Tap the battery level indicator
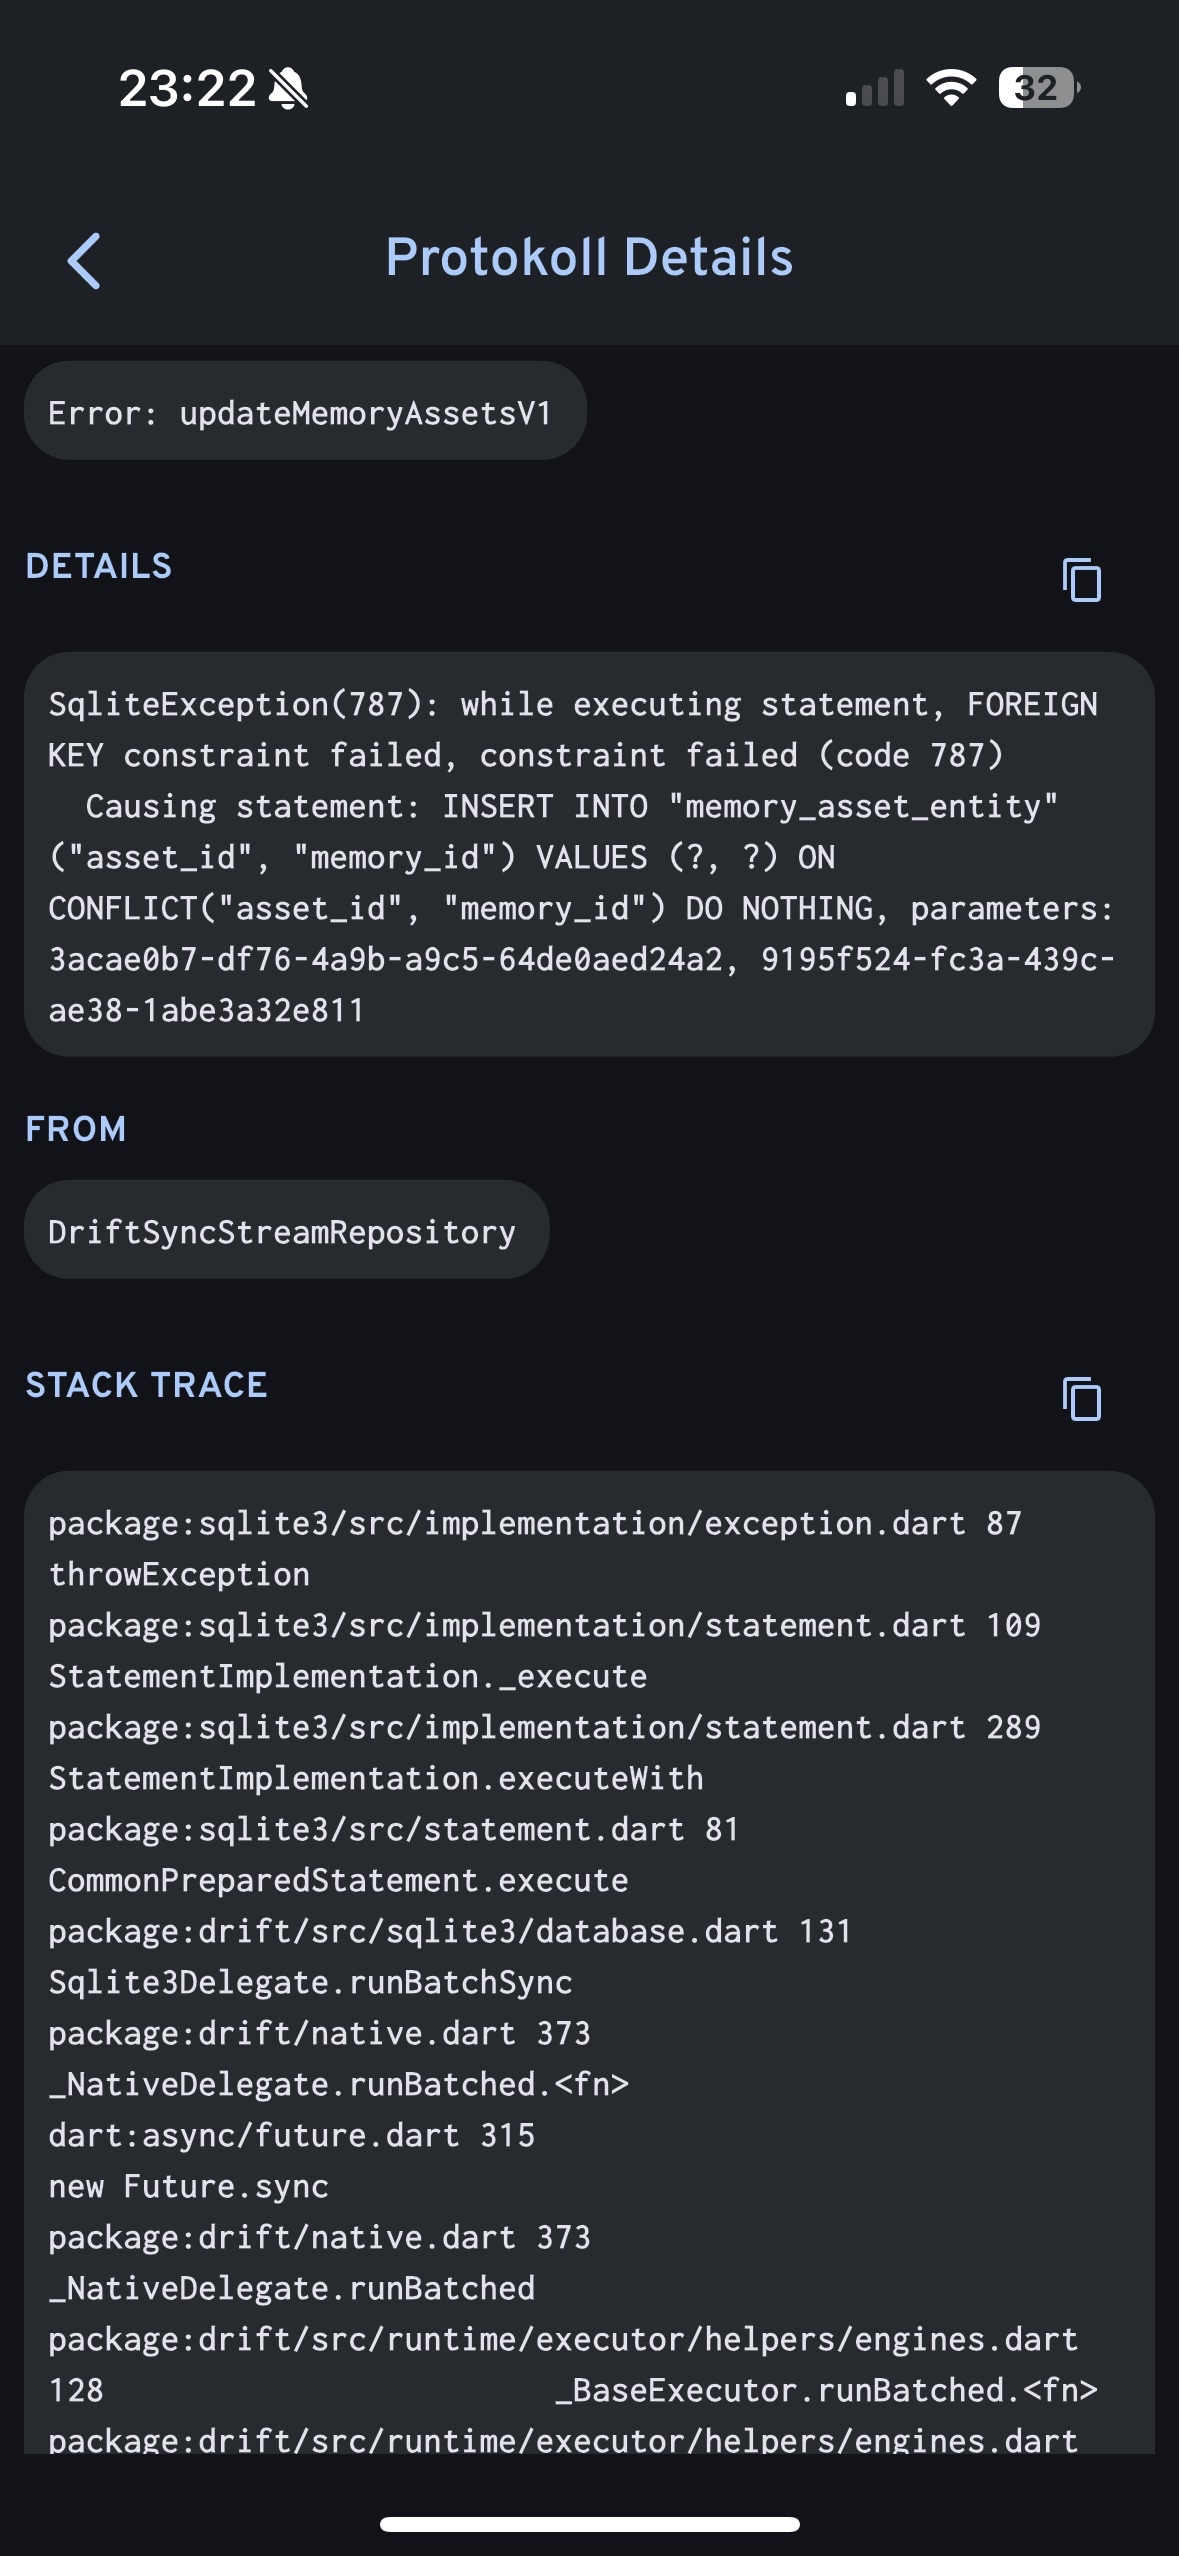 click(1038, 88)
